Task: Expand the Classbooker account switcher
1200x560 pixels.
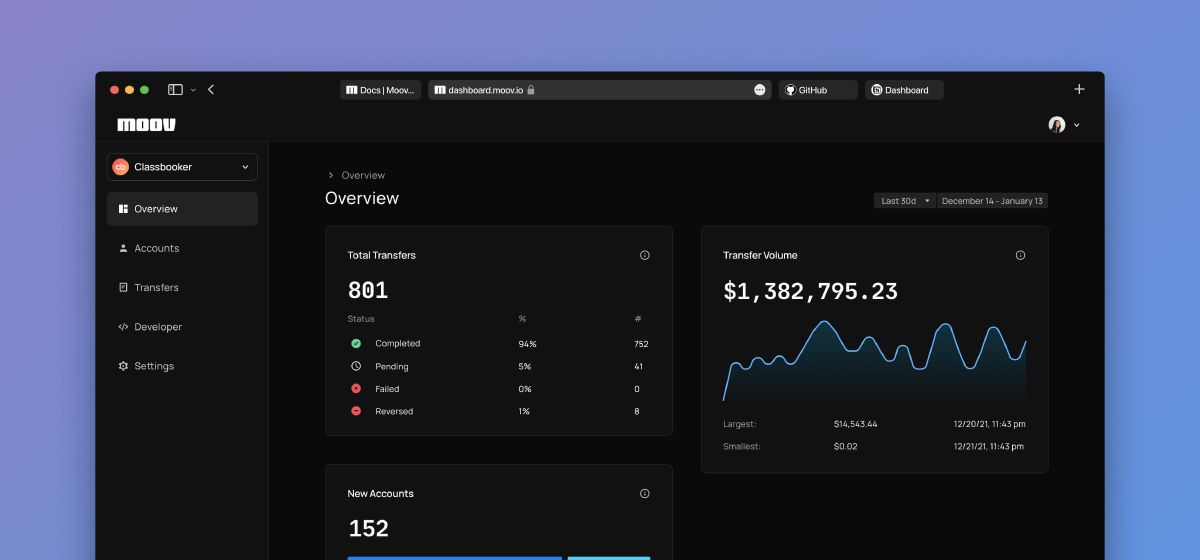Action: tap(182, 167)
